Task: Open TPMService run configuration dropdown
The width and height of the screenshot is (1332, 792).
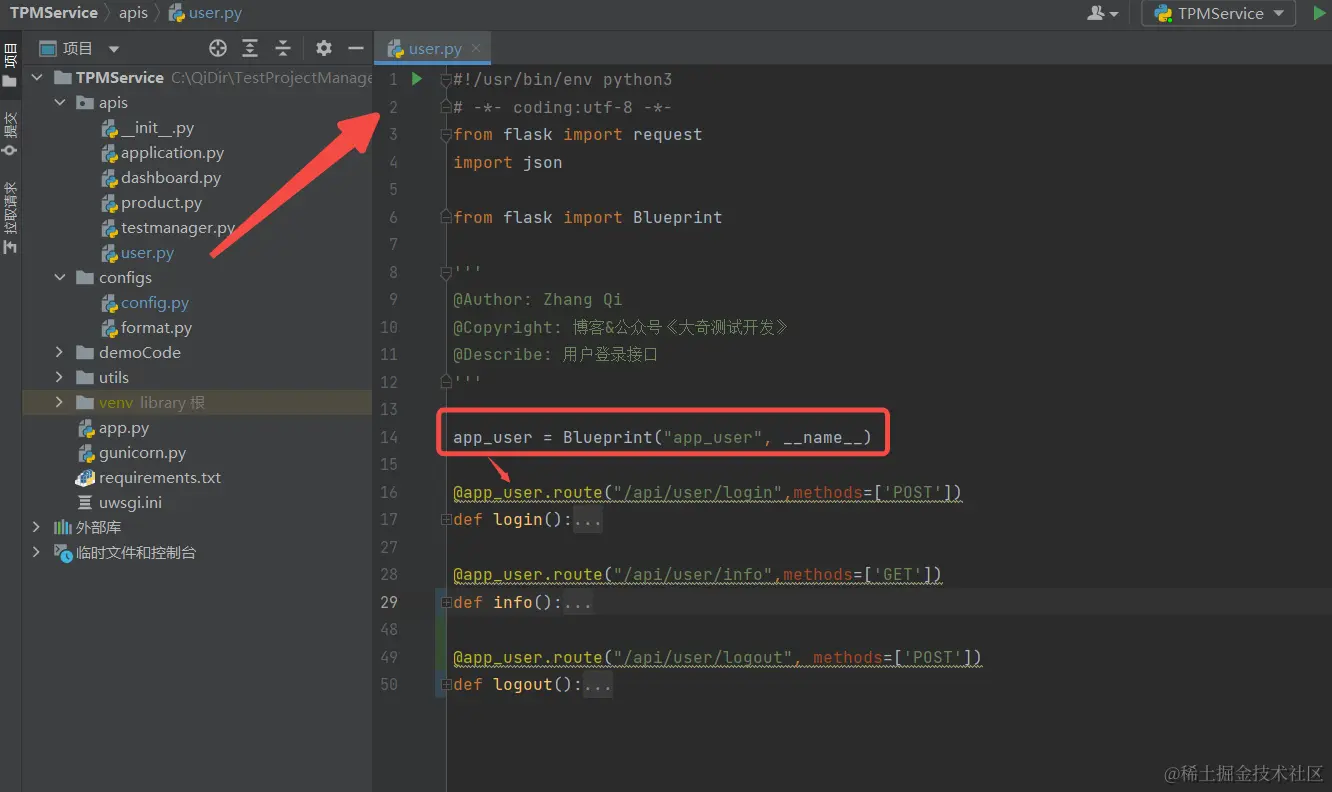Action: [1218, 14]
